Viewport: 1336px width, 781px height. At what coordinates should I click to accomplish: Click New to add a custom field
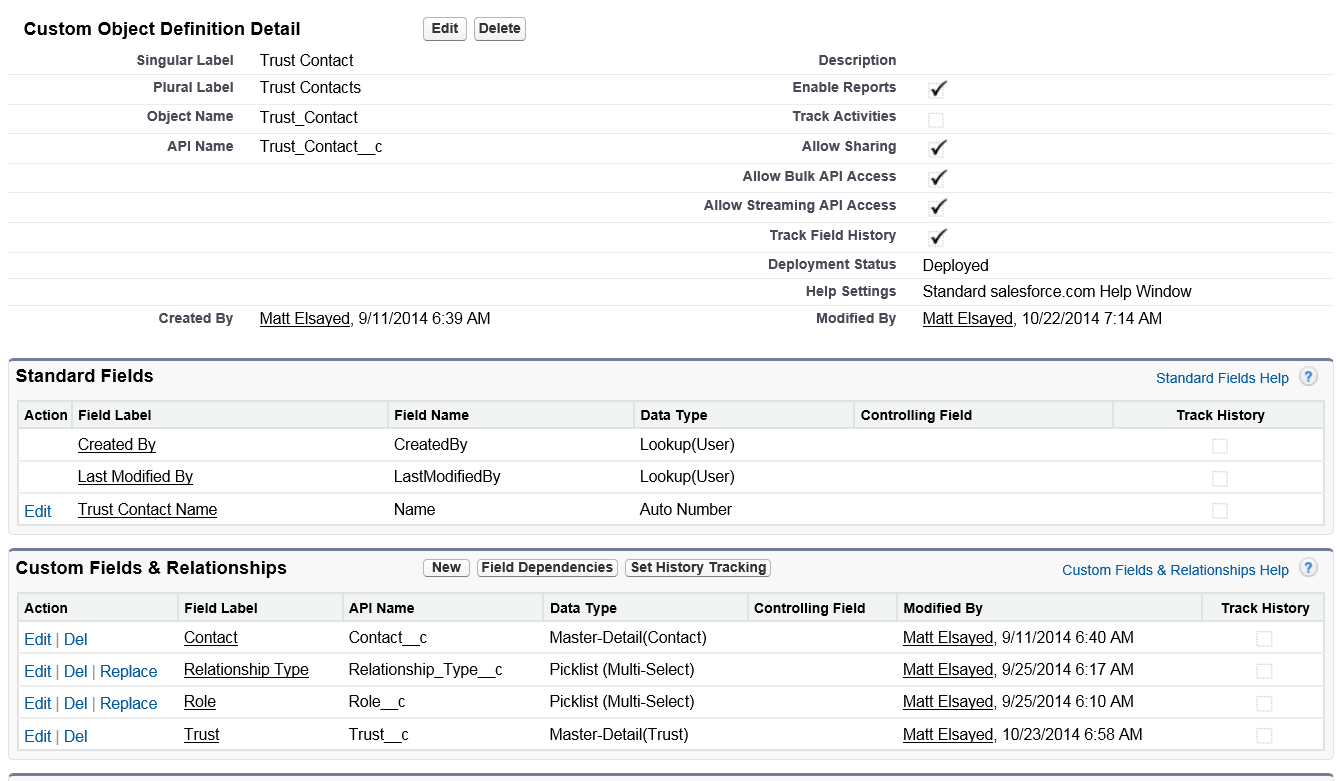[446, 568]
